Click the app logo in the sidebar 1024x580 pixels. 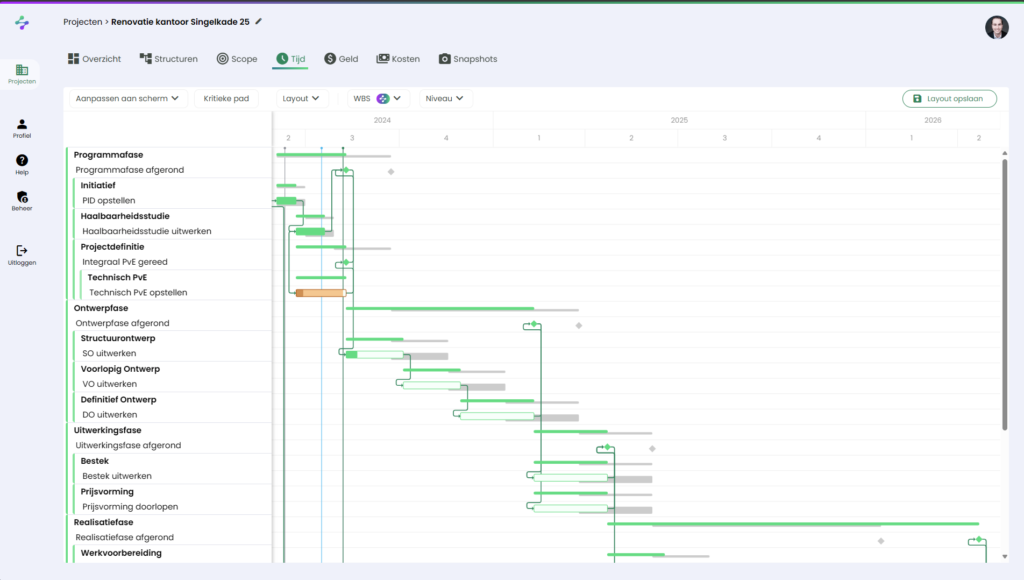(x=22, y=22)
